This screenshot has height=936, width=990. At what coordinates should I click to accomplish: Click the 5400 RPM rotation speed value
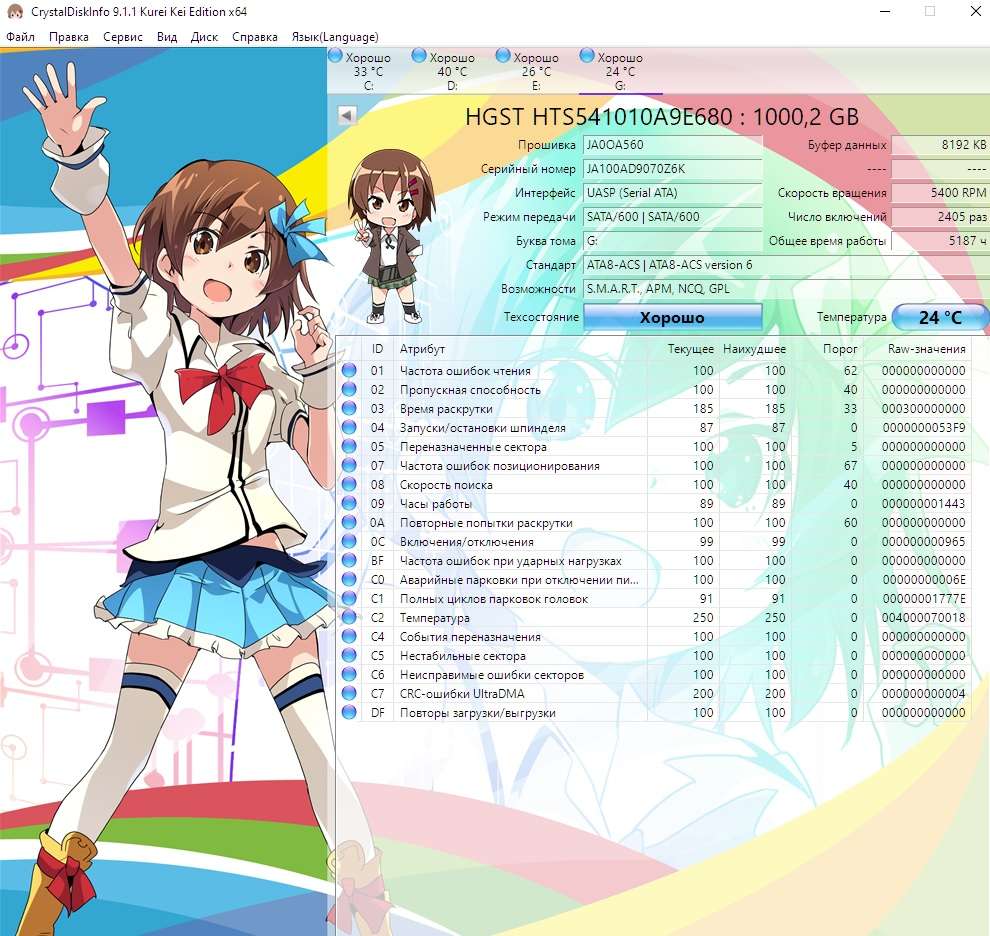940,193
